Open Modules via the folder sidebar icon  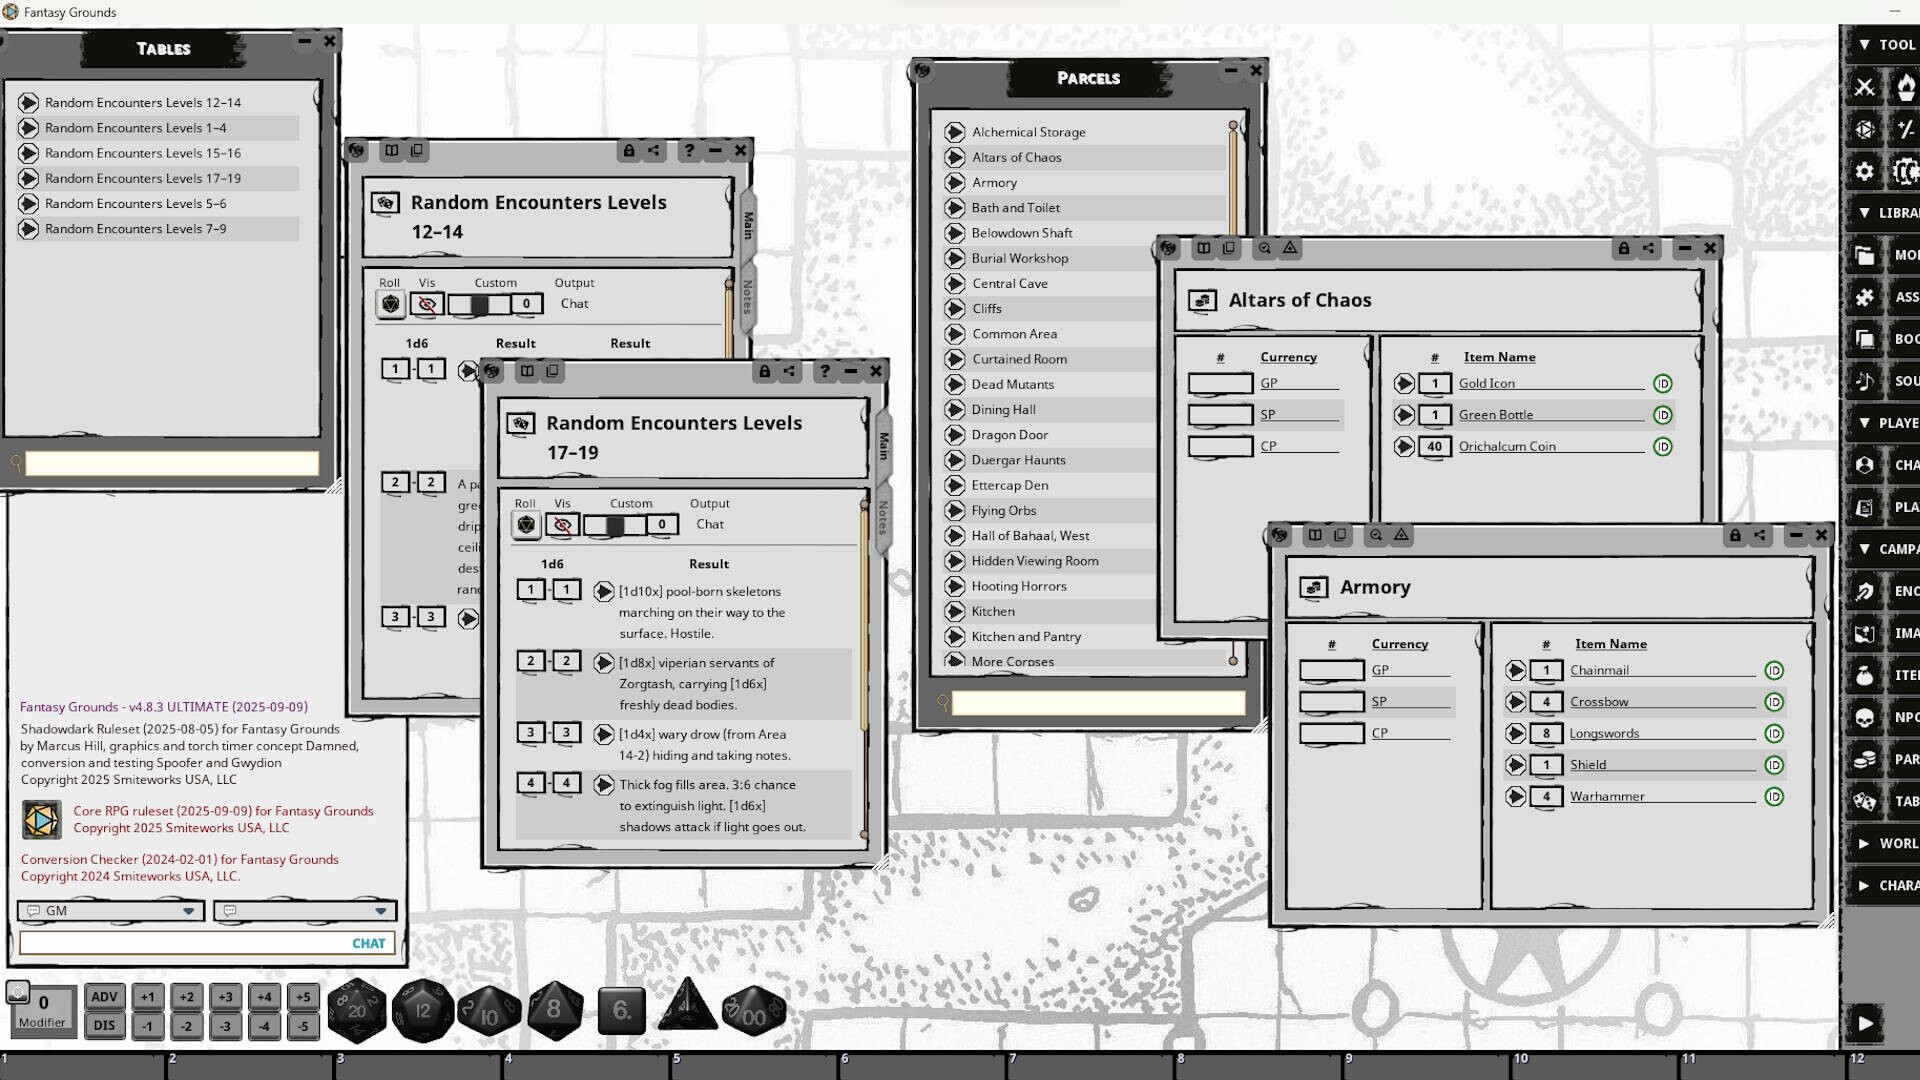tap(1865, 255)
